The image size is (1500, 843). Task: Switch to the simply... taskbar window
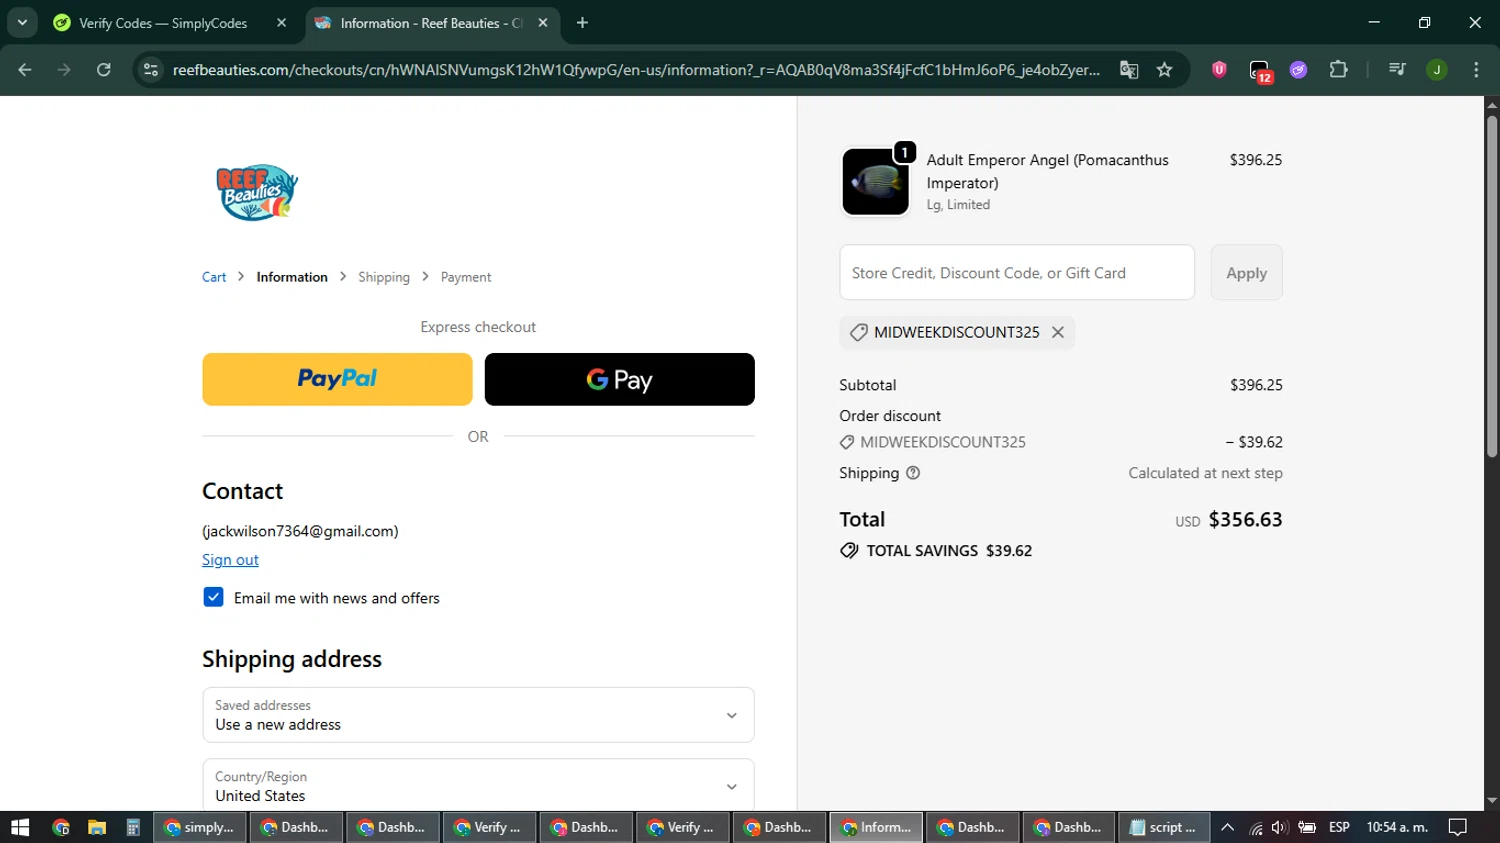coord(200,827)
